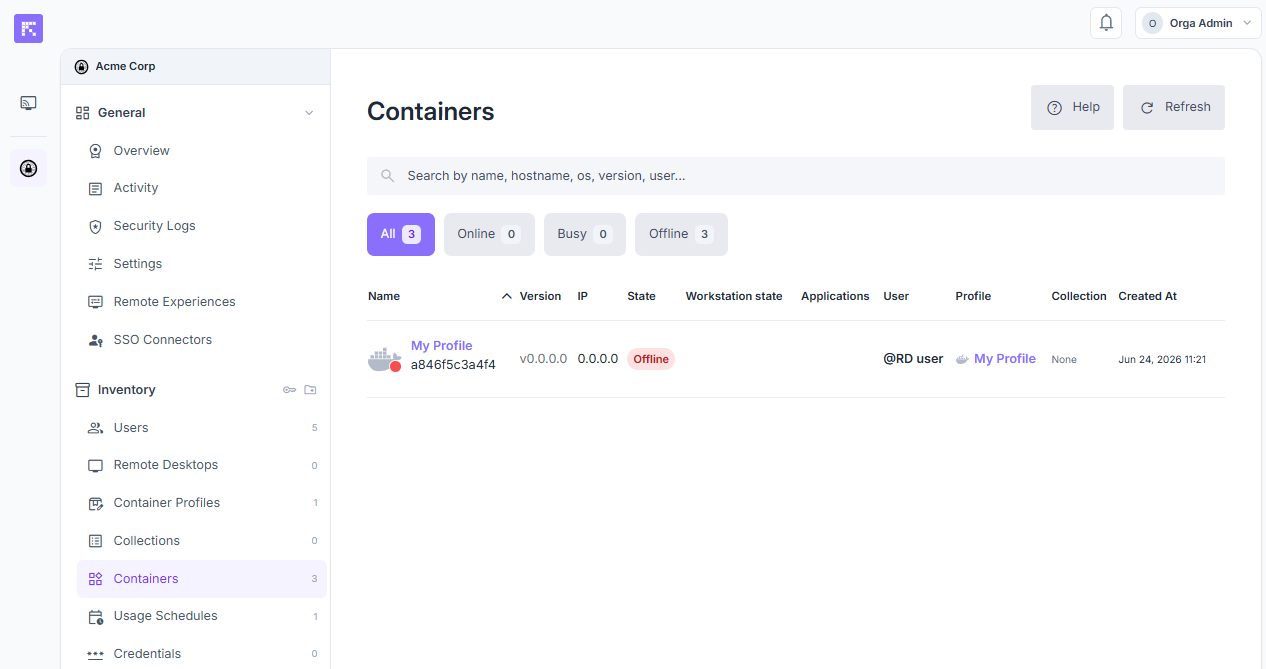This screenshot has width=1266, height=669.
Task: Open SSO Connectors in the sidebar
Action: click(x=202, y=340)
